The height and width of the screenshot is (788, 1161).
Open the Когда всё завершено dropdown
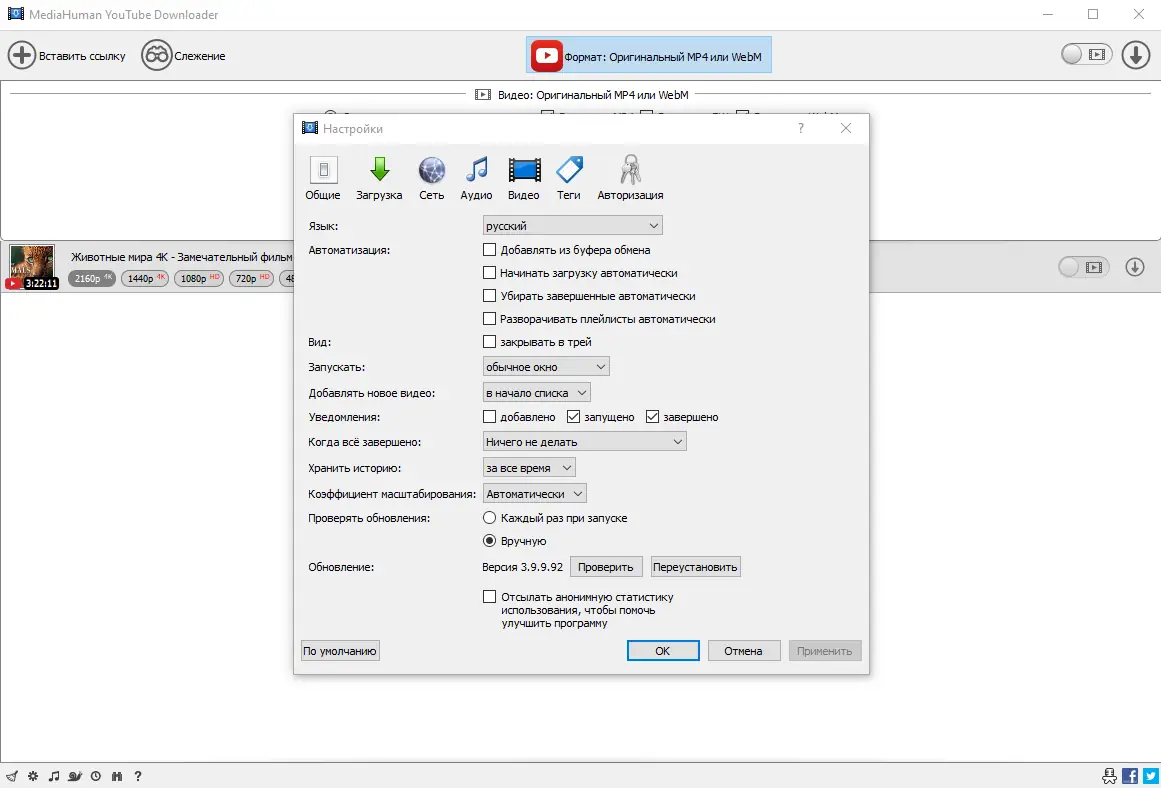[584, 441]
